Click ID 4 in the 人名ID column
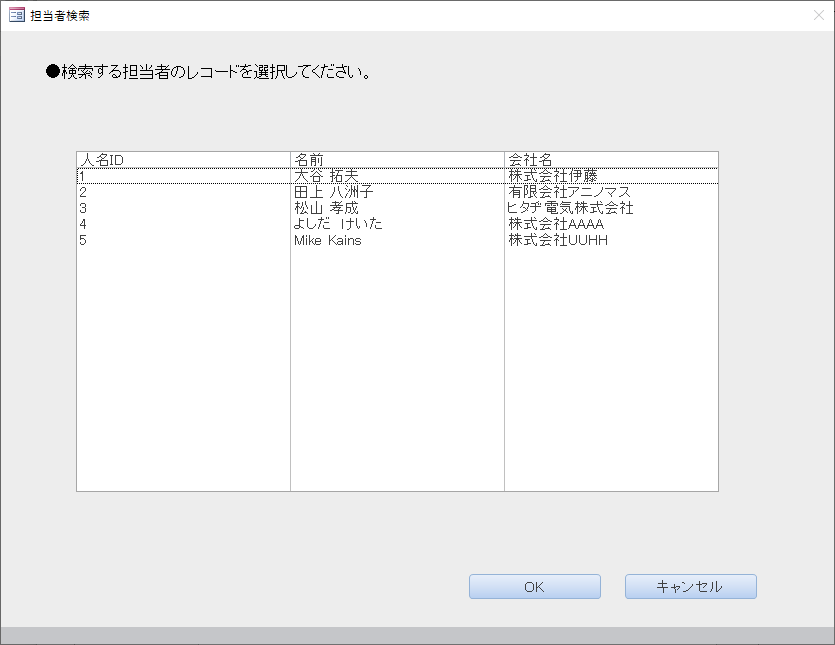 point(84,224)
